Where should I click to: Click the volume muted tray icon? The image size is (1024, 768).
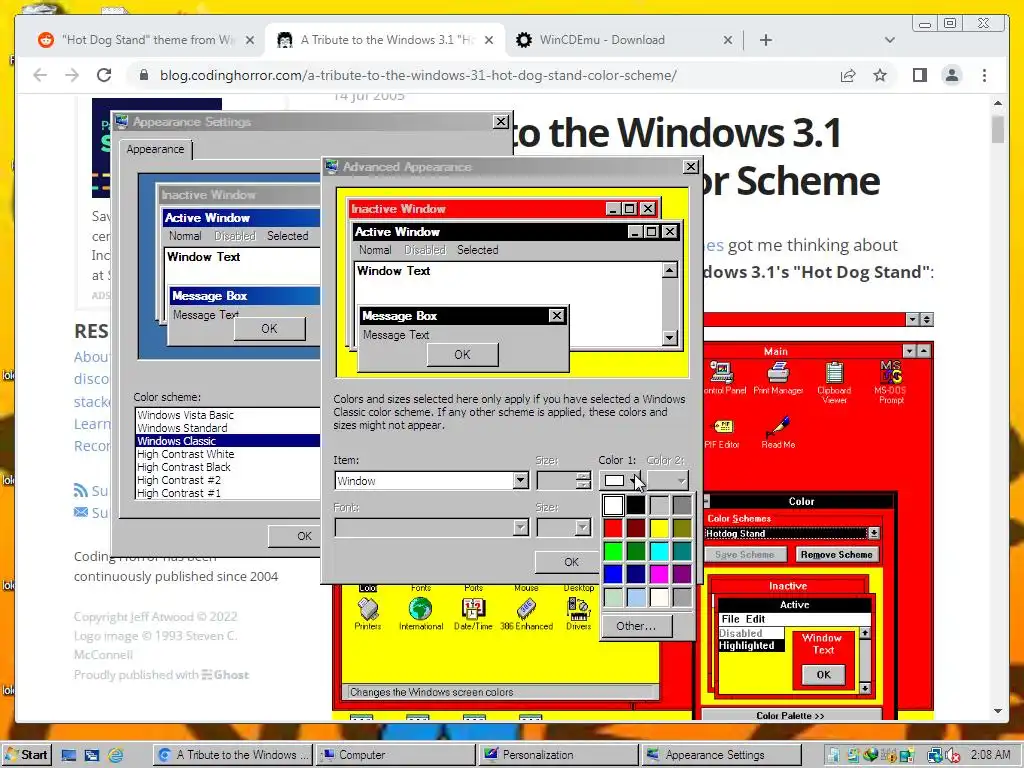point(952,755)
